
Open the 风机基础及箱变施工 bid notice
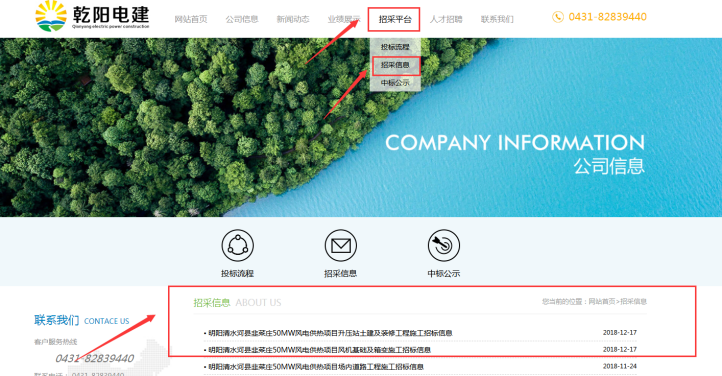click(x=319, y=350)
